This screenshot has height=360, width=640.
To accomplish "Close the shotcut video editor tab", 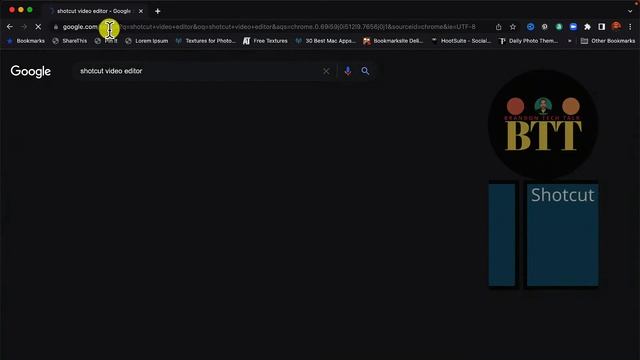I will pos(141,11).
